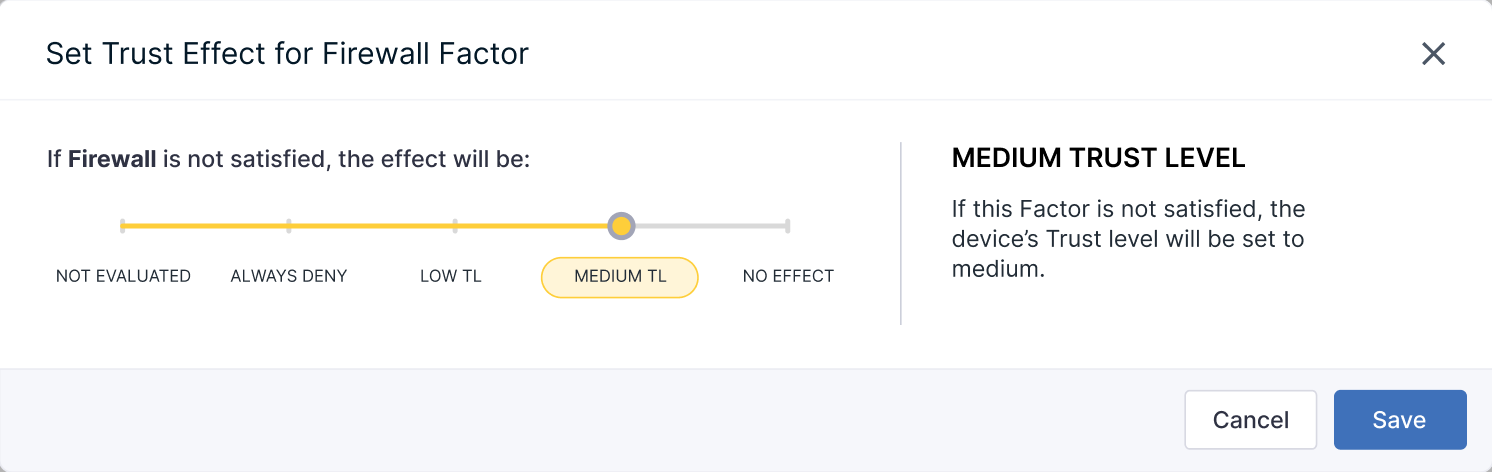1492x472 pixels.
Task: Choose the NO EFFECT option label
Action: click(788, 276)
